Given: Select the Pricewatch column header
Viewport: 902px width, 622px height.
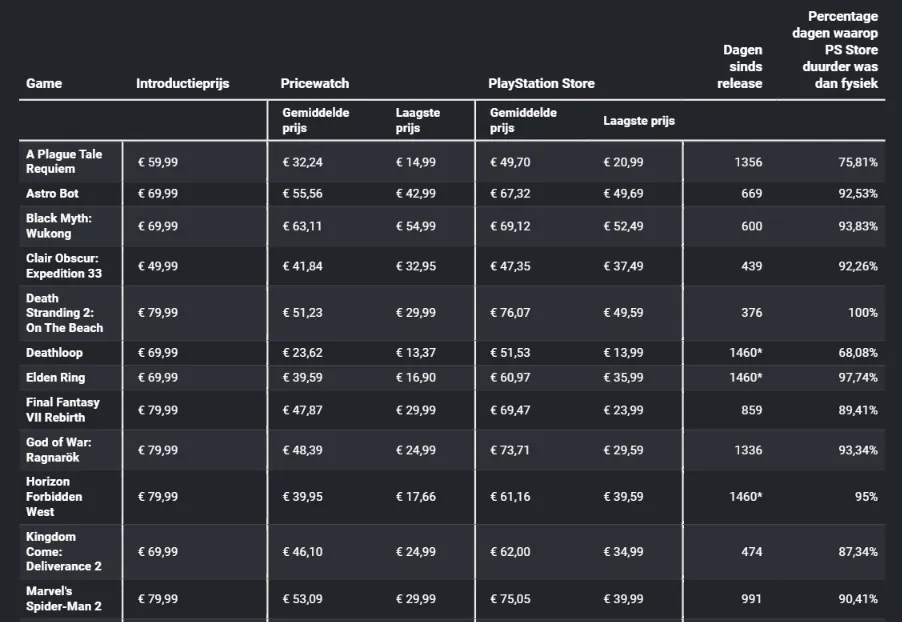Looking at the screenshot, I should click(315, 83).
